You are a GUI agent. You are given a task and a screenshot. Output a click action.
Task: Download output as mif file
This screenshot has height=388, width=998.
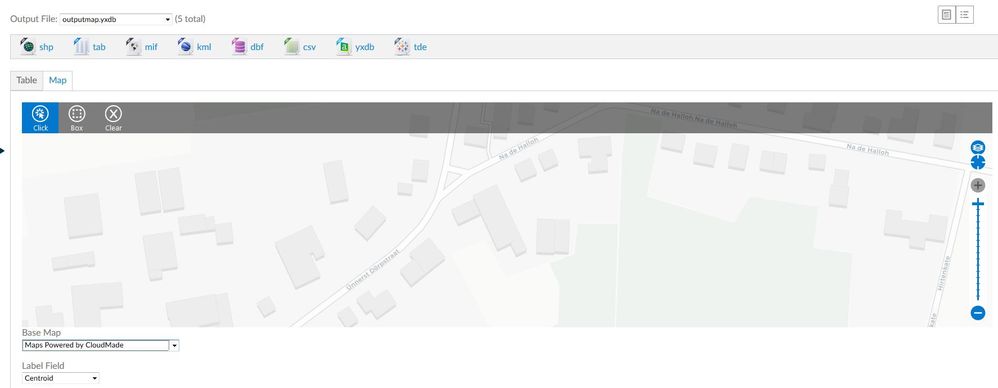[x=142, y=46]
